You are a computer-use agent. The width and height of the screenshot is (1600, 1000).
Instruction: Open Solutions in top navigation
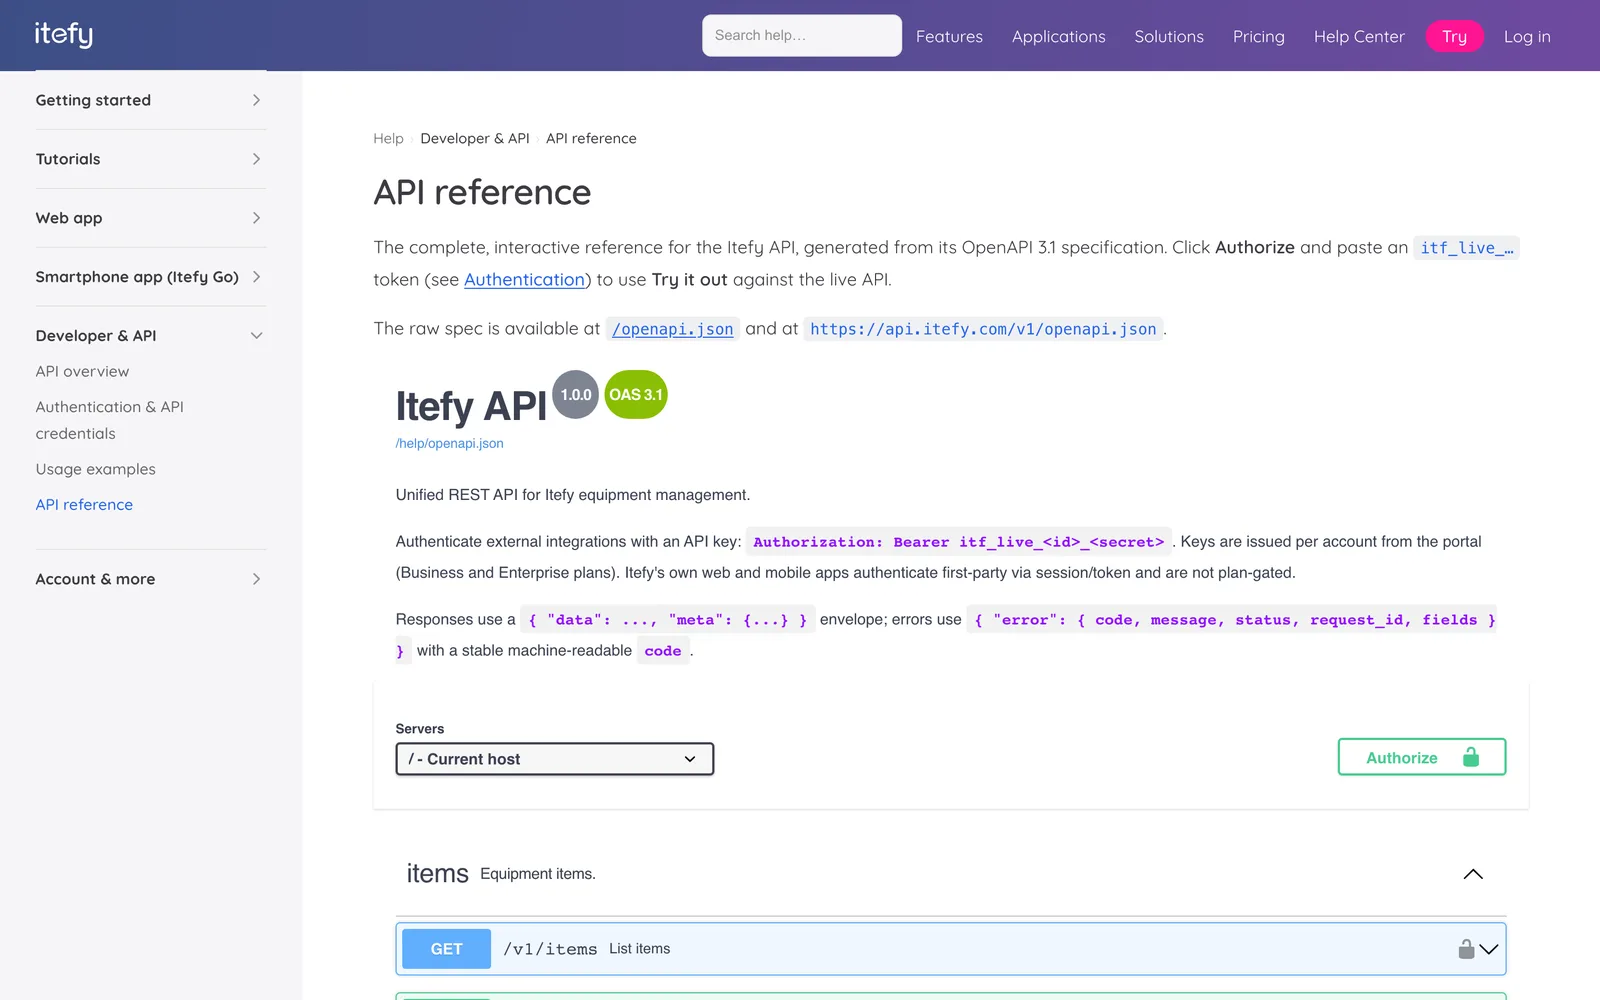[x=1169, y=36]
